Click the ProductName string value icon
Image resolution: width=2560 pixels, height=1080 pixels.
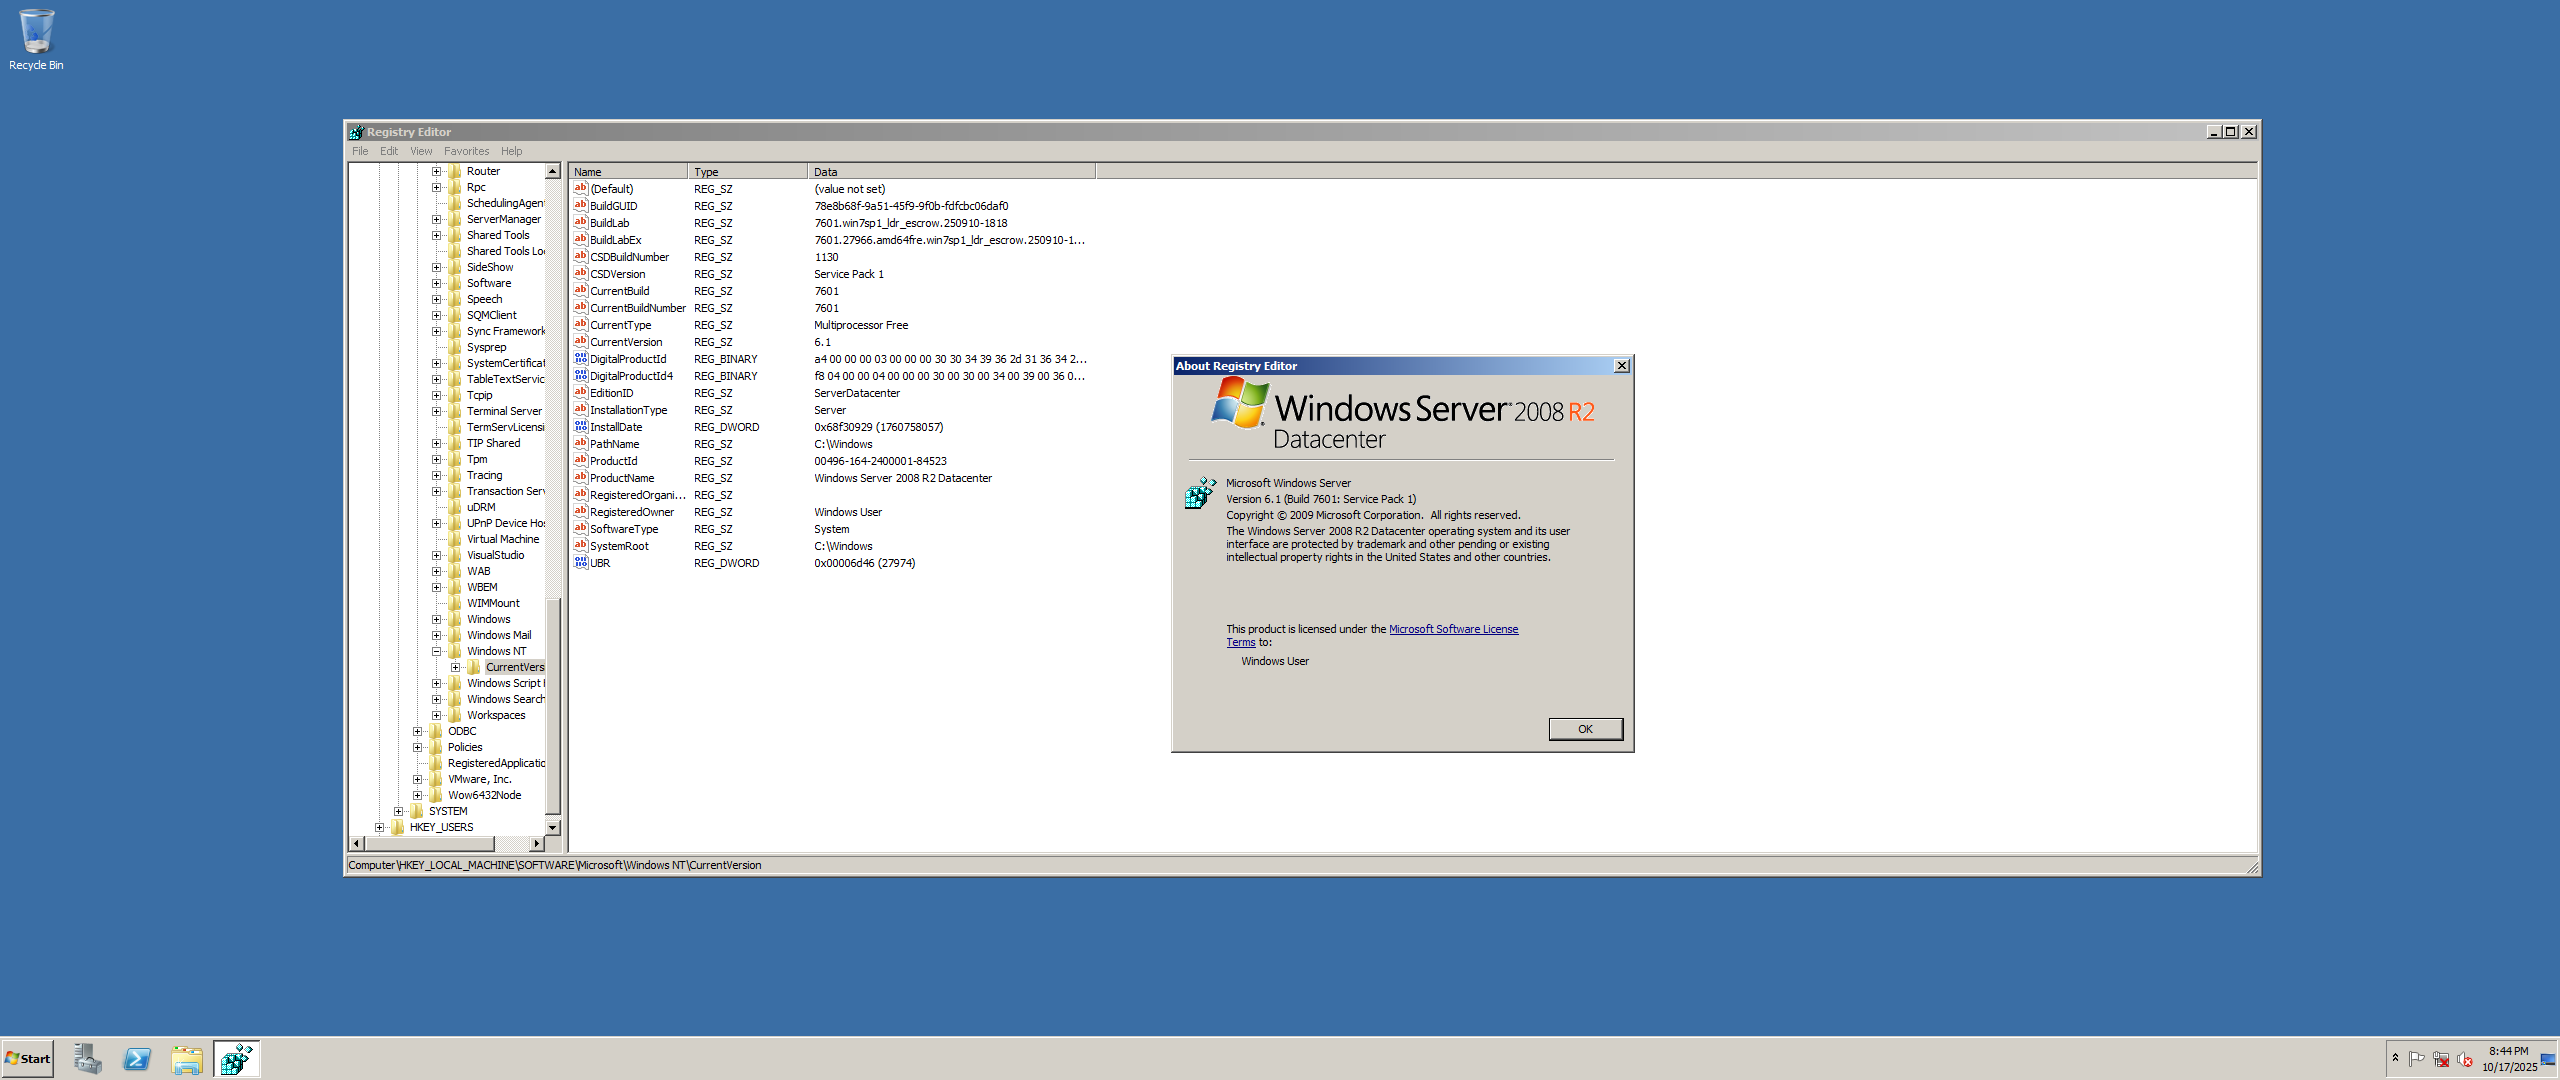pos(580,478)
